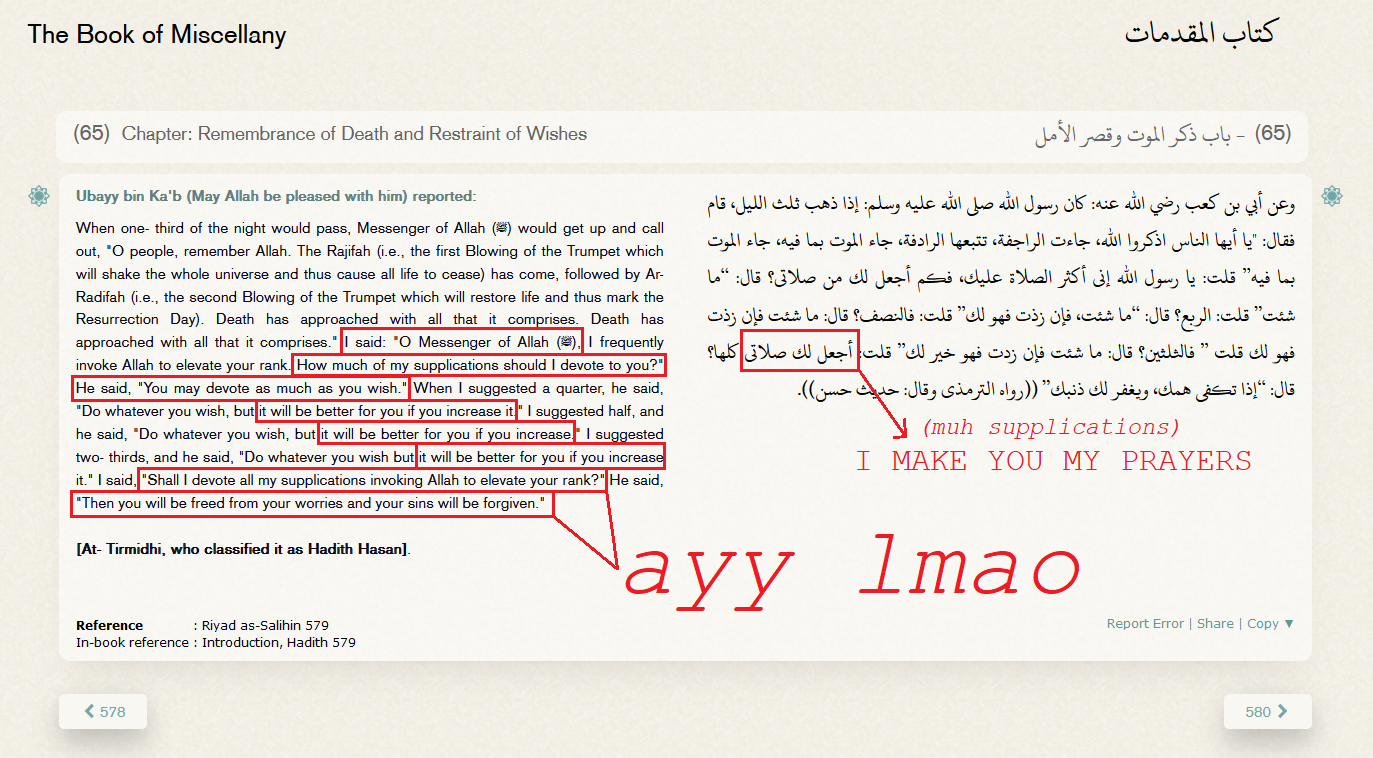The width and height of the screenshot is (1373, 758).
Task: Click "The Book of Miscellany" heading
Action: tap(157, 35)
